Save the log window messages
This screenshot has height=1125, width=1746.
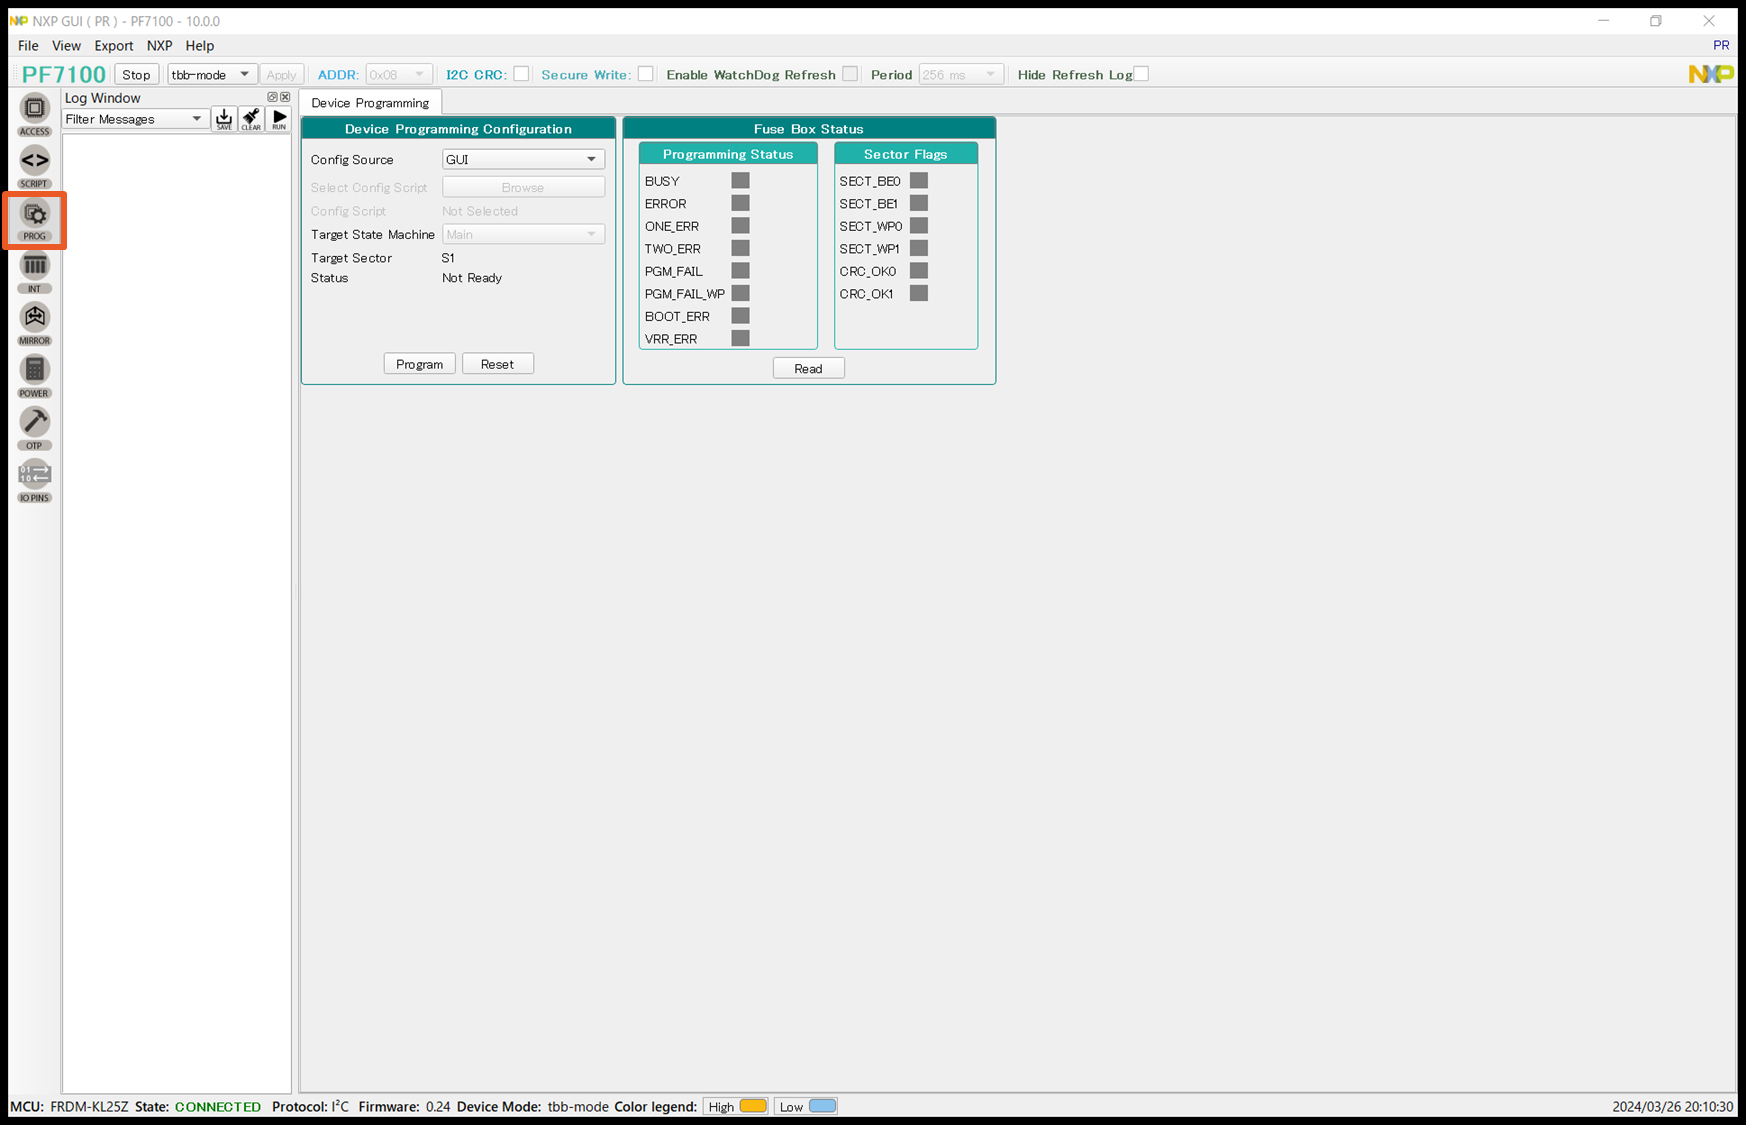tap(224, 119)
